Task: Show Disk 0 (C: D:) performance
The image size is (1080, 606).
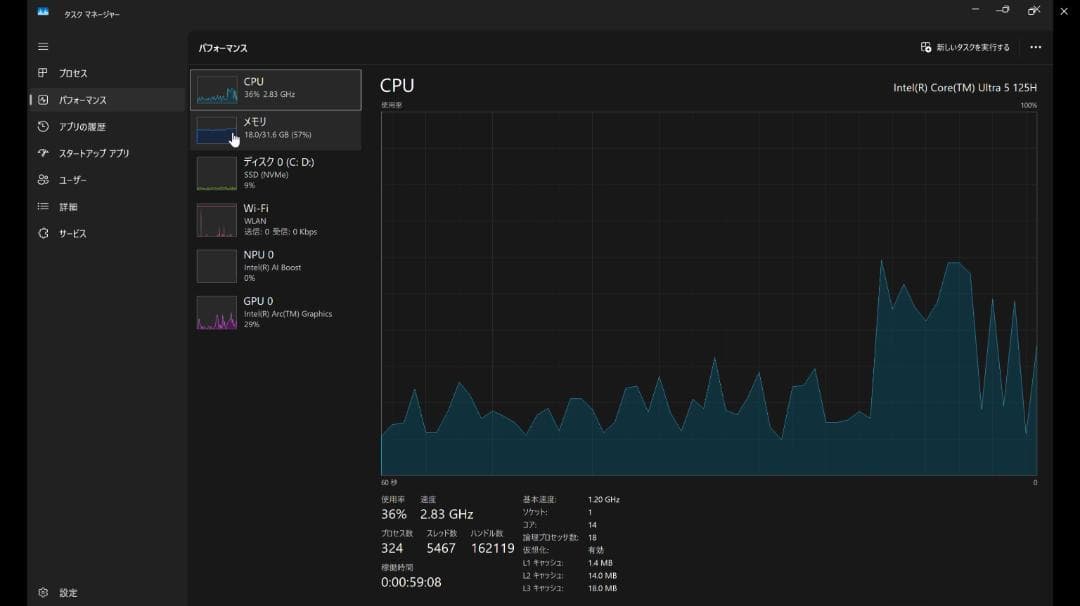Action: [276, 173]
